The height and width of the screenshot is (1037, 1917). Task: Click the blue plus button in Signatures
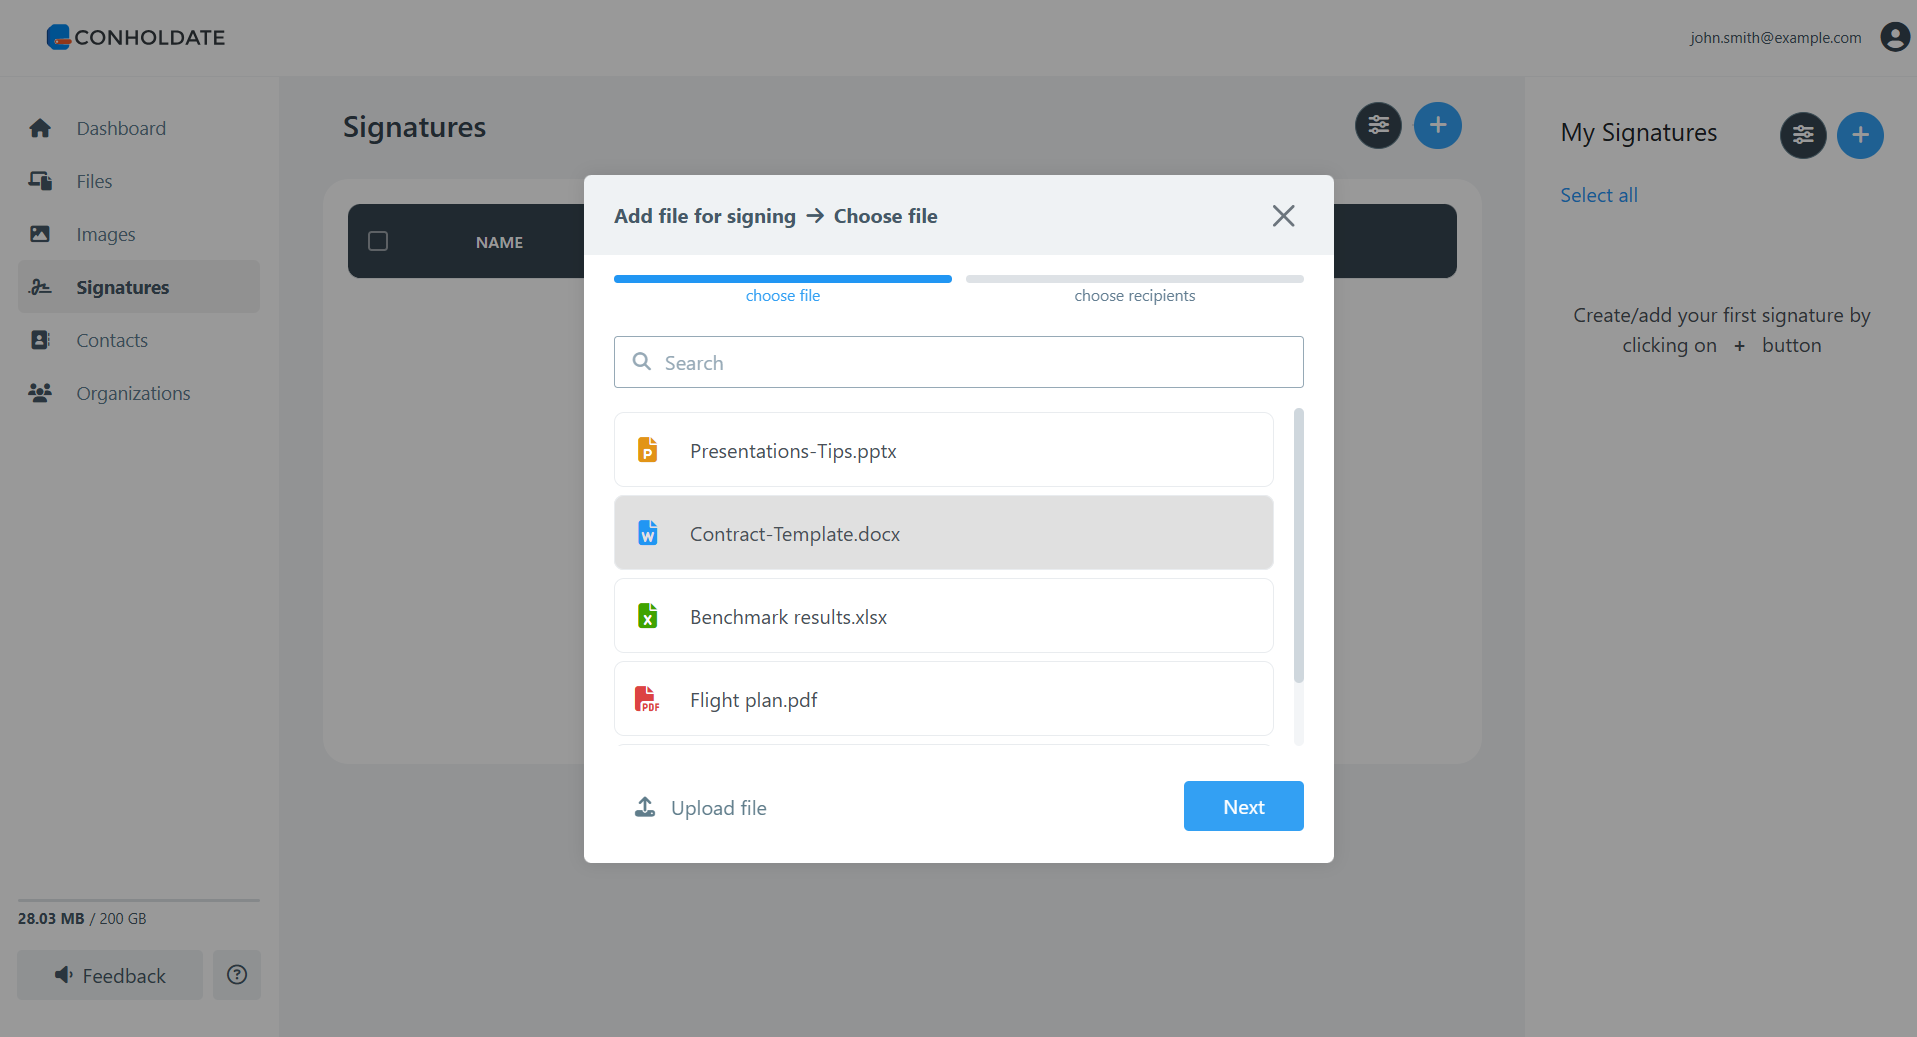pos(1437,126)
